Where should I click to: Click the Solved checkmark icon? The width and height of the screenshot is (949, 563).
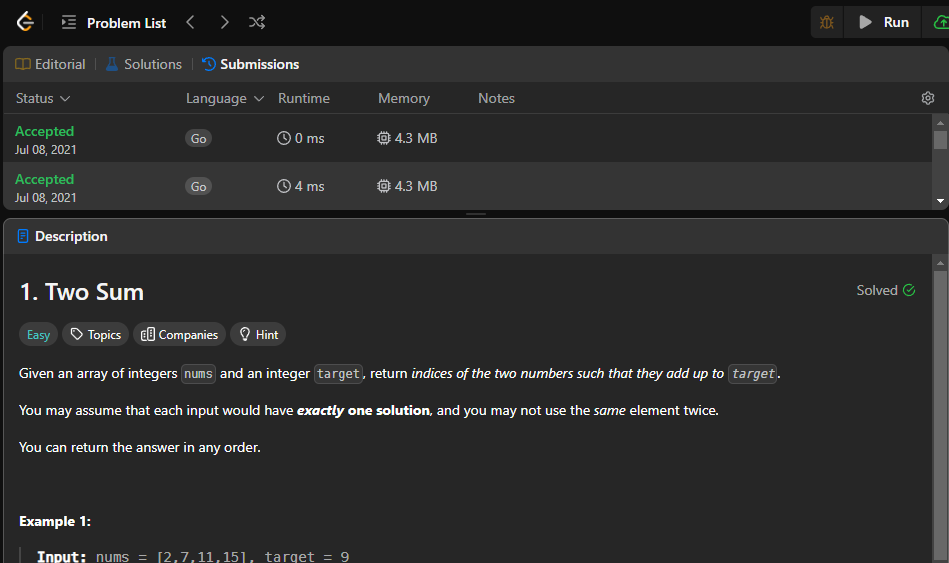909,290
